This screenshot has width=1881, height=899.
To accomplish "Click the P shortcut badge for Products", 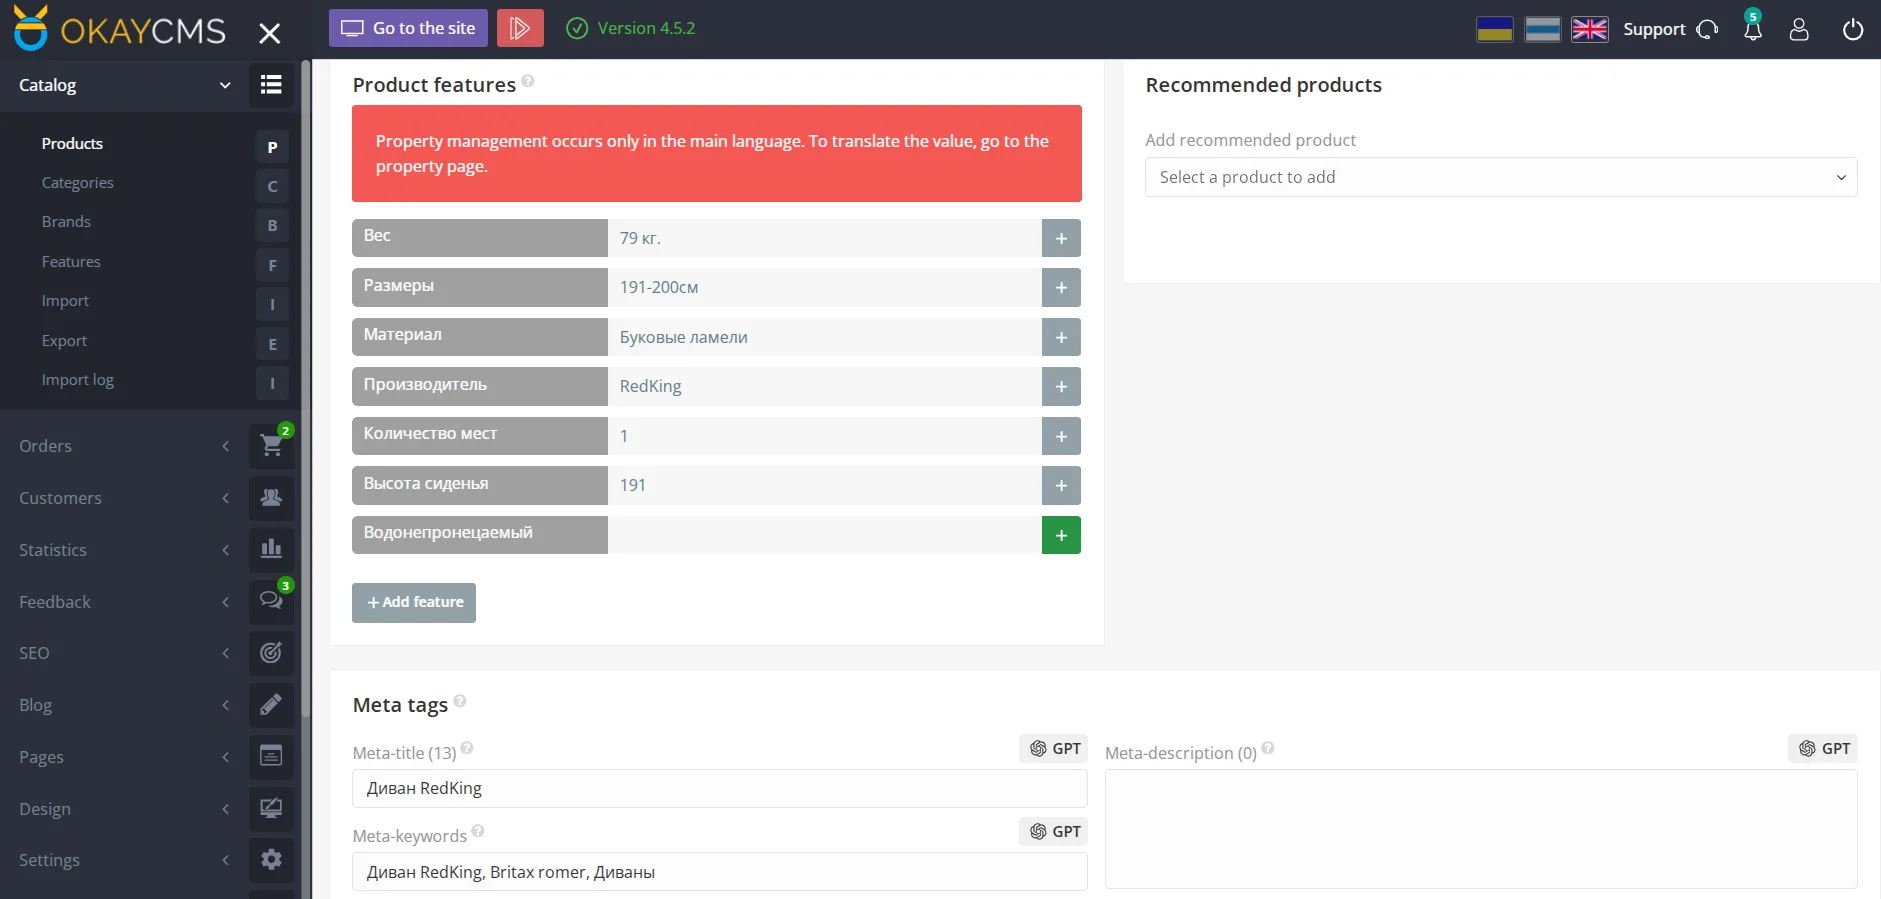I will (x=272, y=147).
